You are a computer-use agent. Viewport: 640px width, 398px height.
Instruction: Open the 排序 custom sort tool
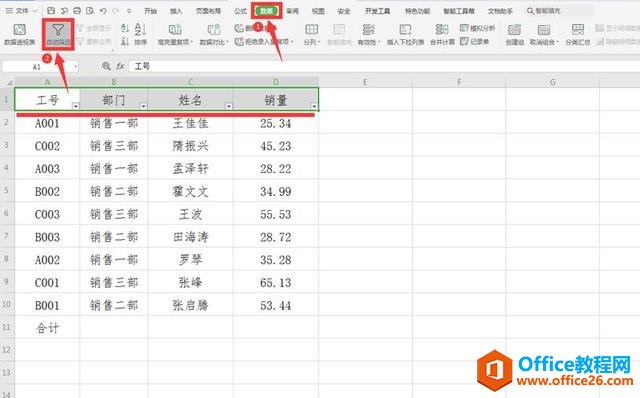pos(140,34)
